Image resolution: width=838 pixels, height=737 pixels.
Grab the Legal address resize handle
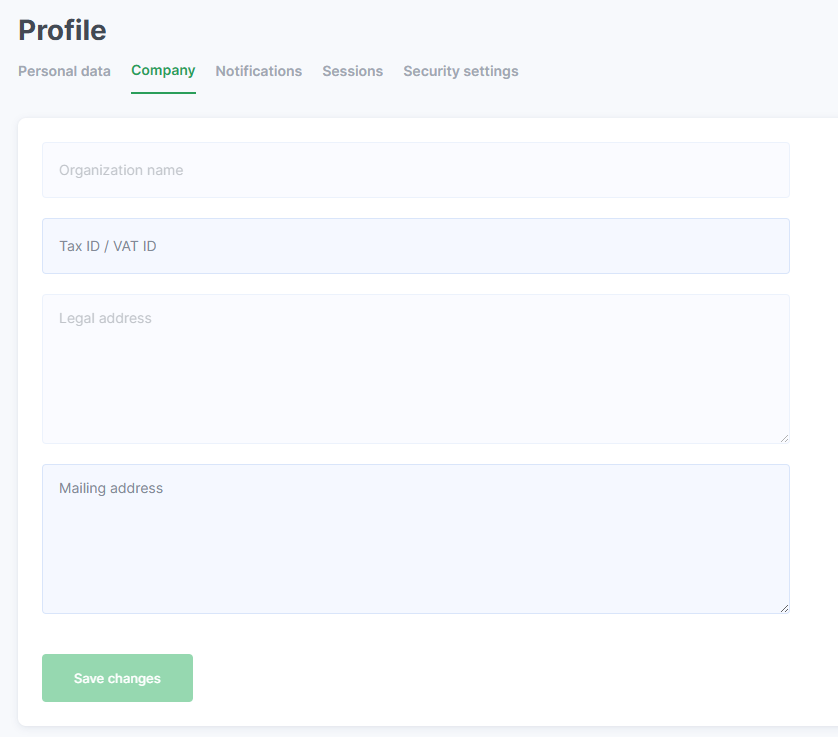[x=784, y=438]
